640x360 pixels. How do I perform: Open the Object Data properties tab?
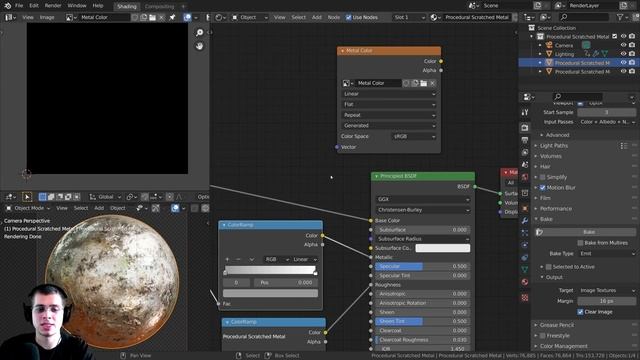tap(525, 269)
